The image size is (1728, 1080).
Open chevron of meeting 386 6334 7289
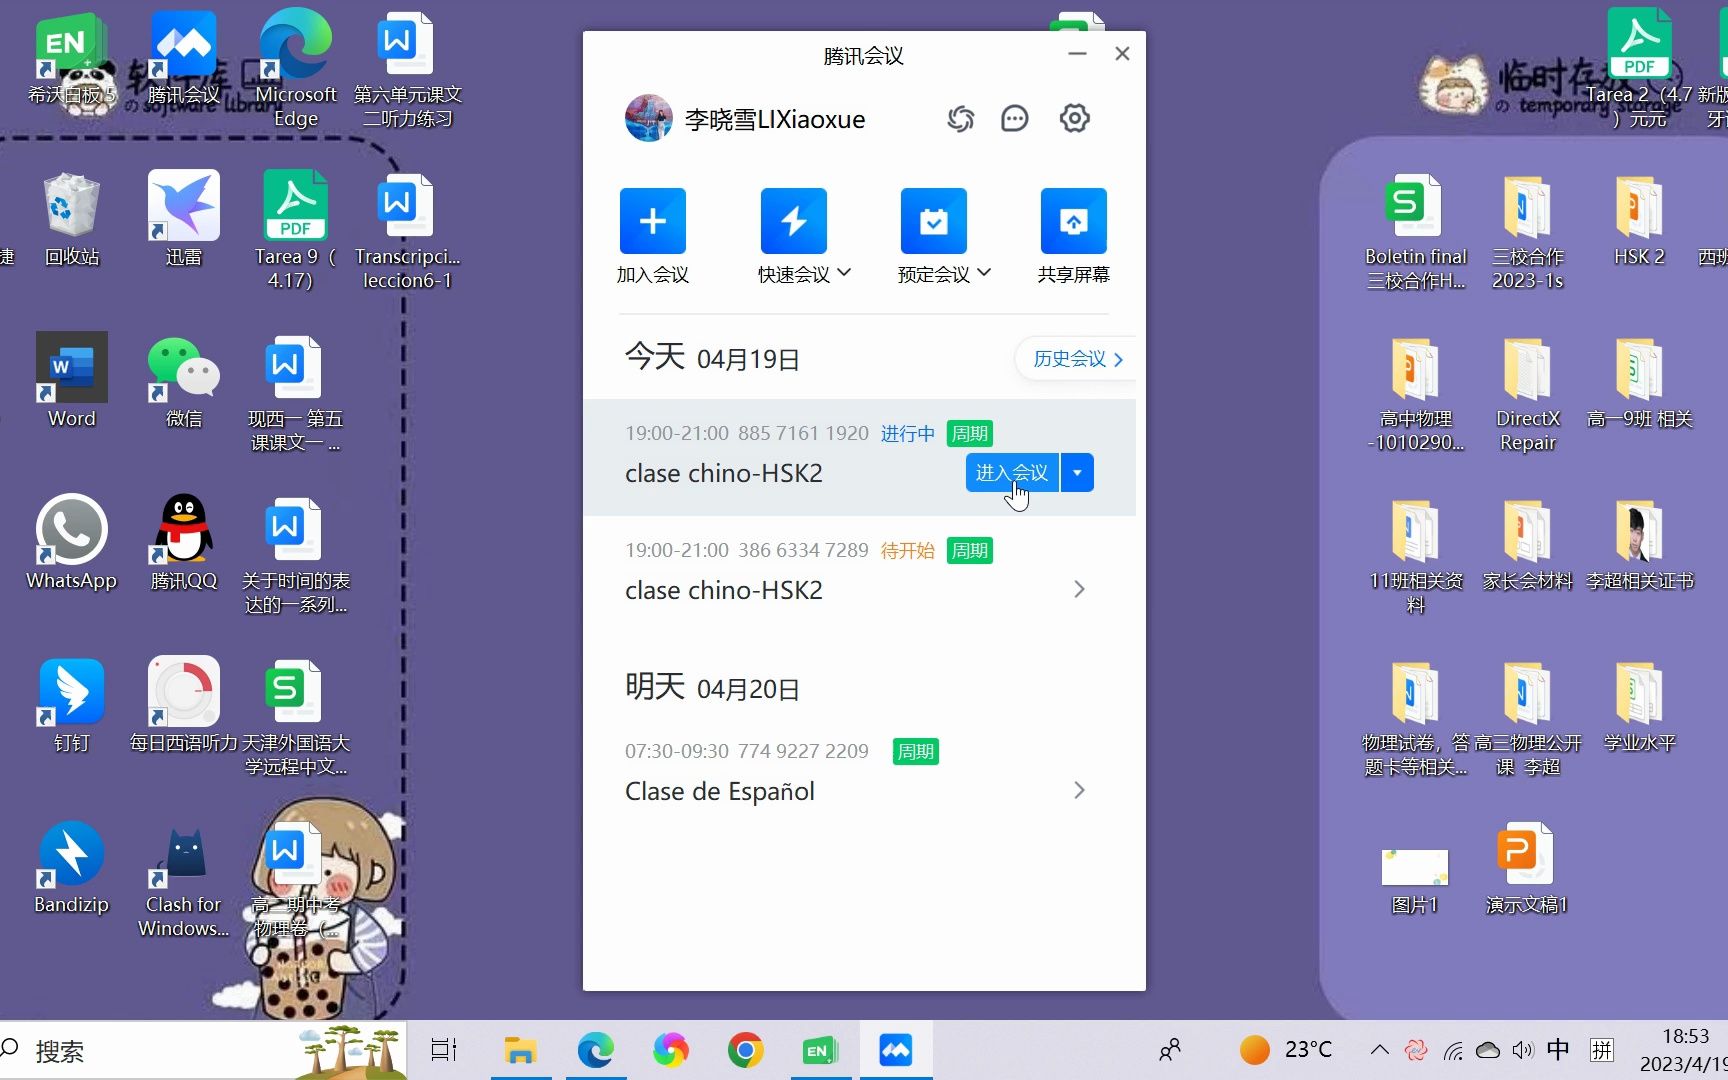tap(1079, 589)
